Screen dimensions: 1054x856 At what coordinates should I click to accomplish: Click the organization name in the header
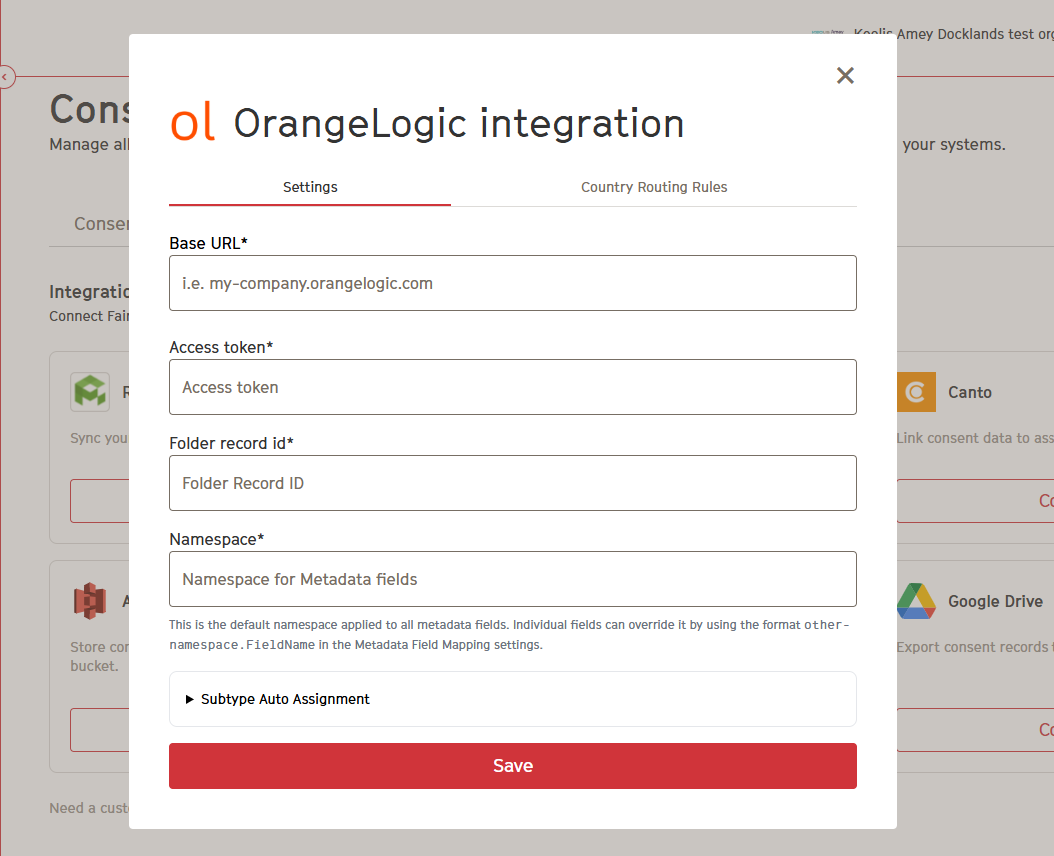953,34
